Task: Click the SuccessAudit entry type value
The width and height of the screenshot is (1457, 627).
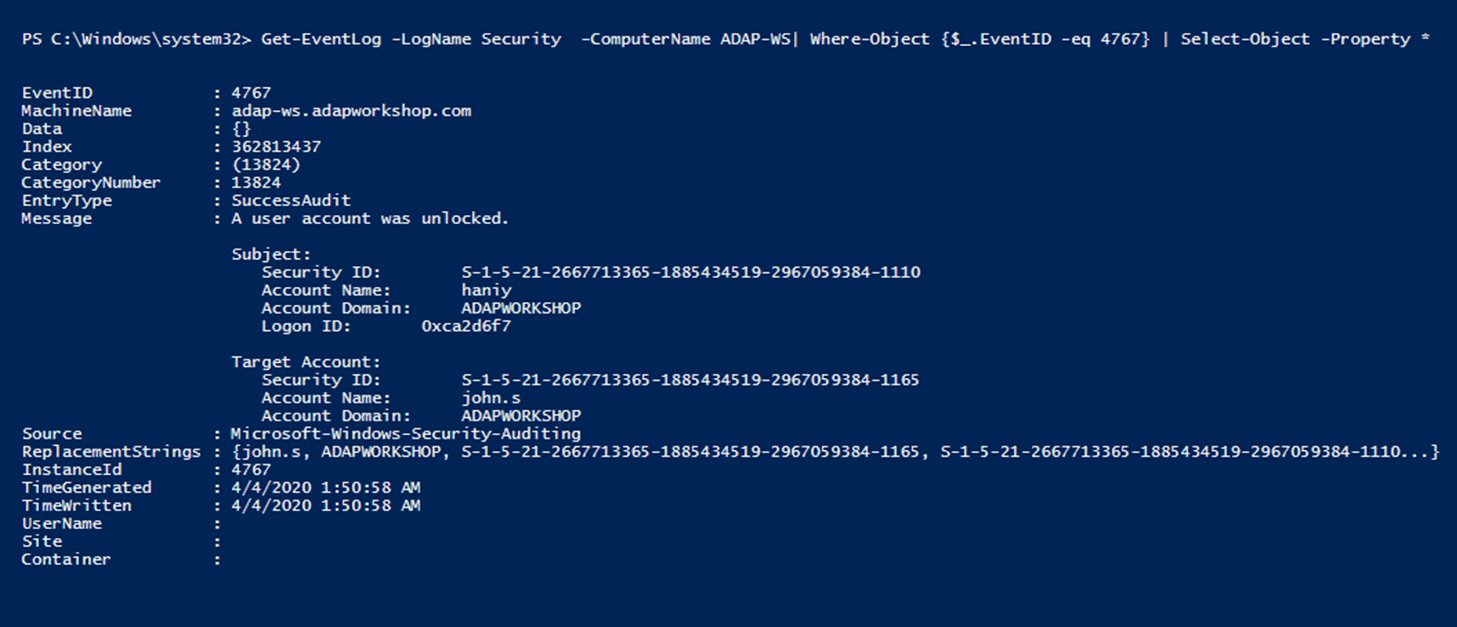Action: point(291,201)
